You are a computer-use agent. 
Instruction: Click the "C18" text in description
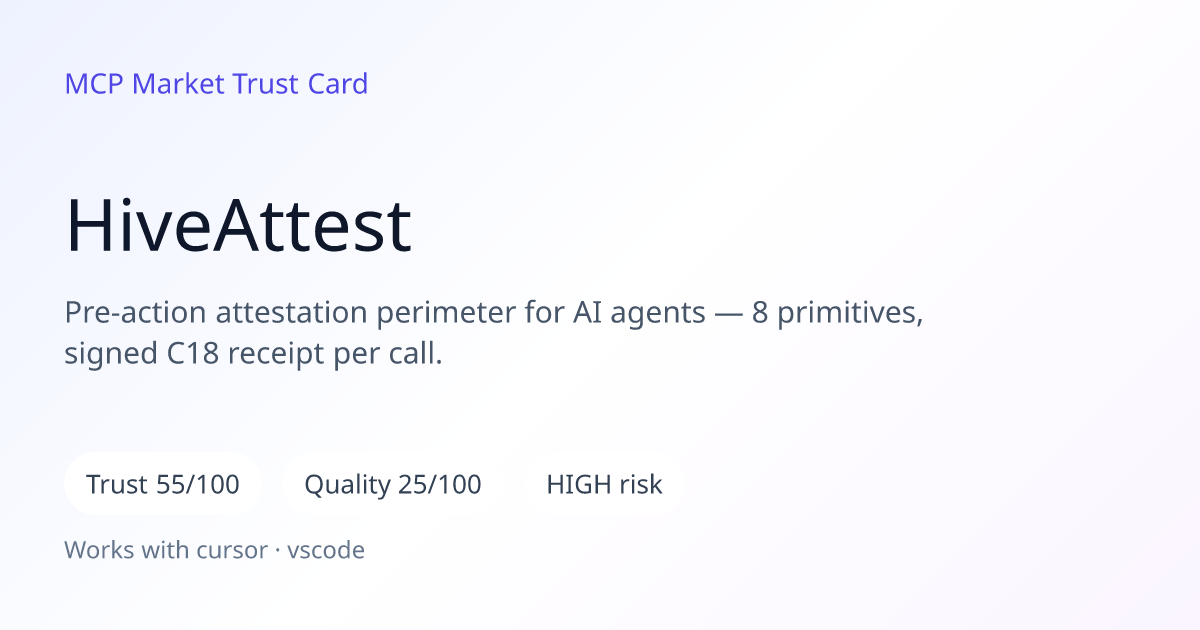click(188, 355)
